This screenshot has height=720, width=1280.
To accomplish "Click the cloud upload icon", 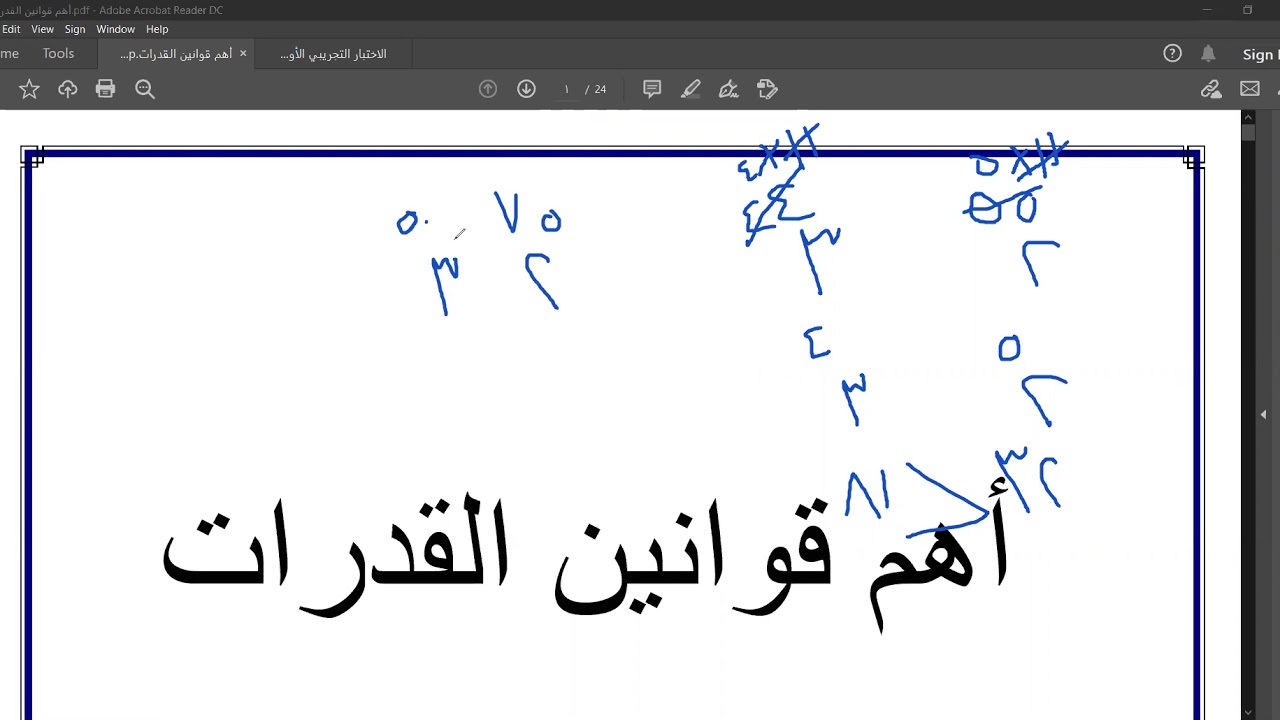I will (x=67, y=89).
